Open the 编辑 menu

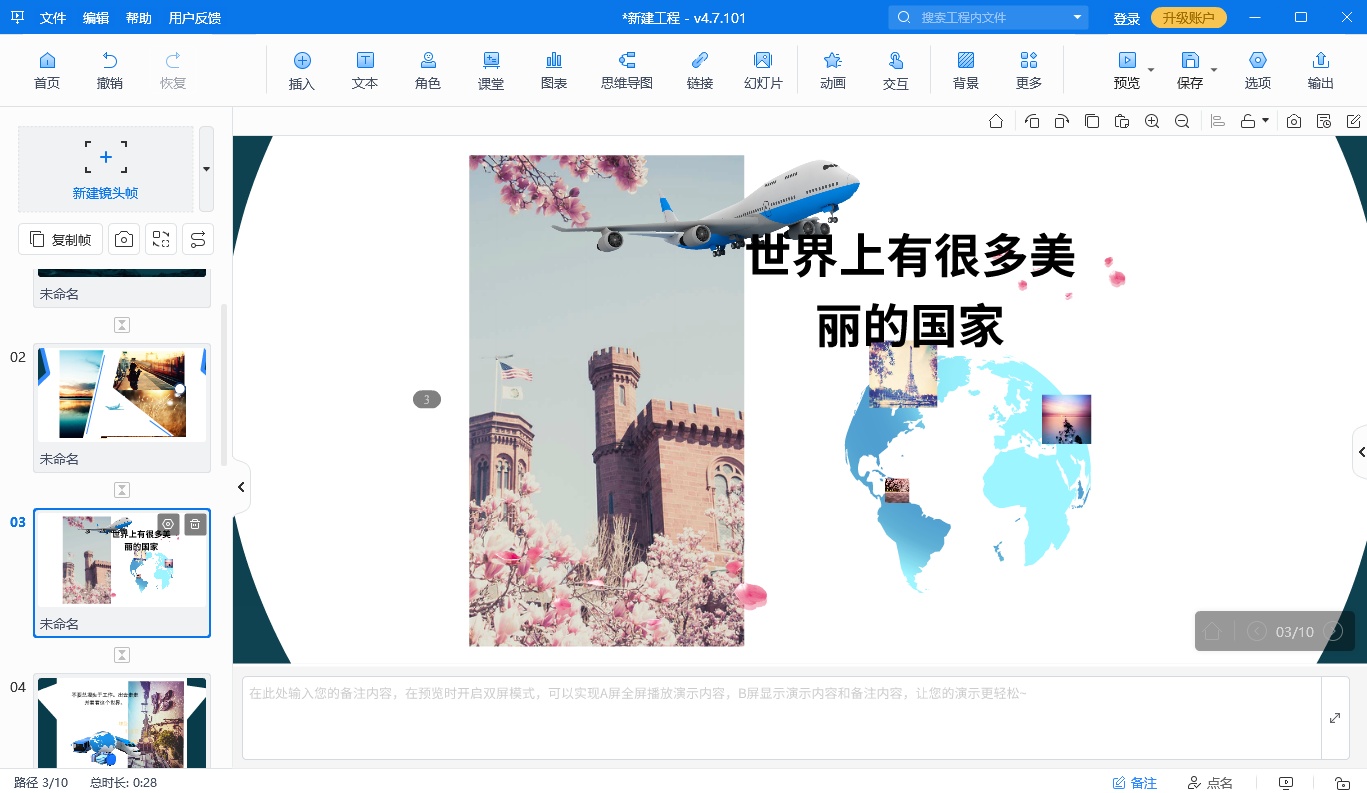[96, 18]
